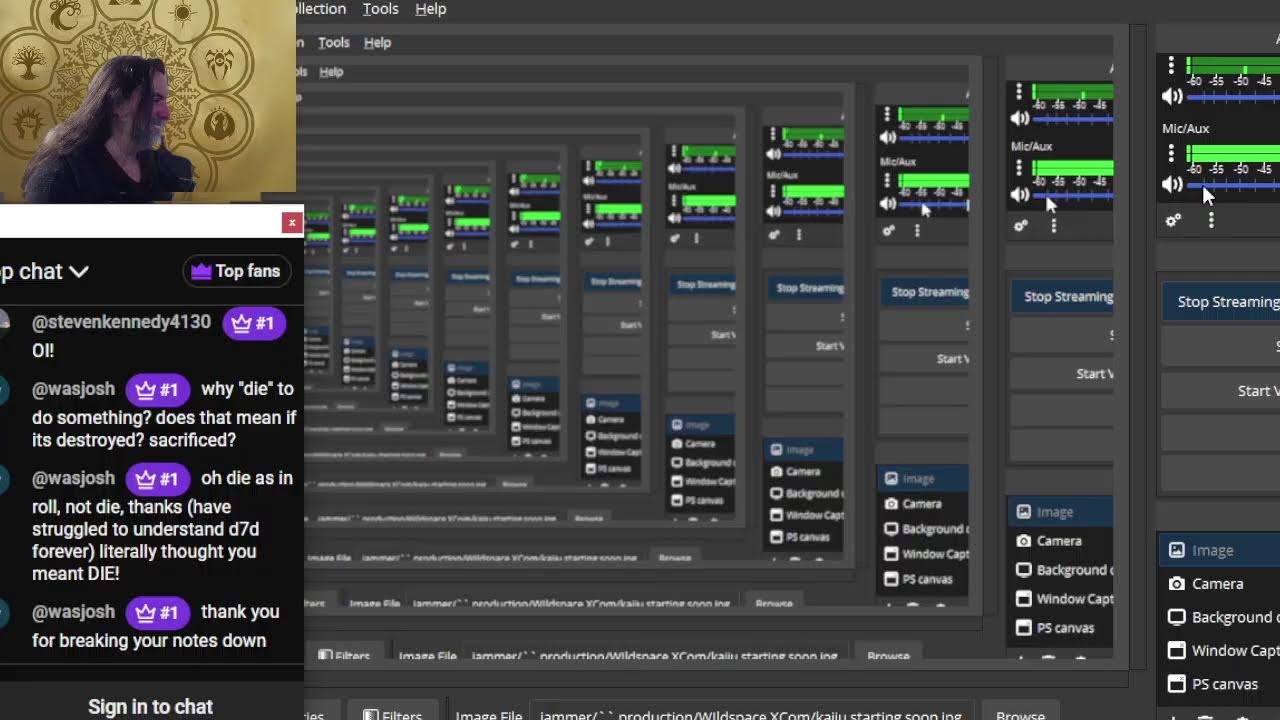Click Top fans button in chat
Image resolution: width=1280 pixels, height=720 pixels.
pyautogui.click(x=236, y=271)
